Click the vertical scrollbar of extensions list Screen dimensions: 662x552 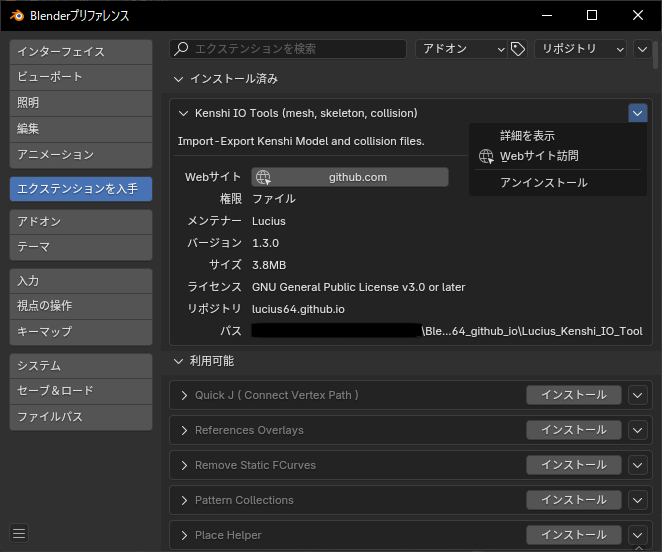point(656,55)
